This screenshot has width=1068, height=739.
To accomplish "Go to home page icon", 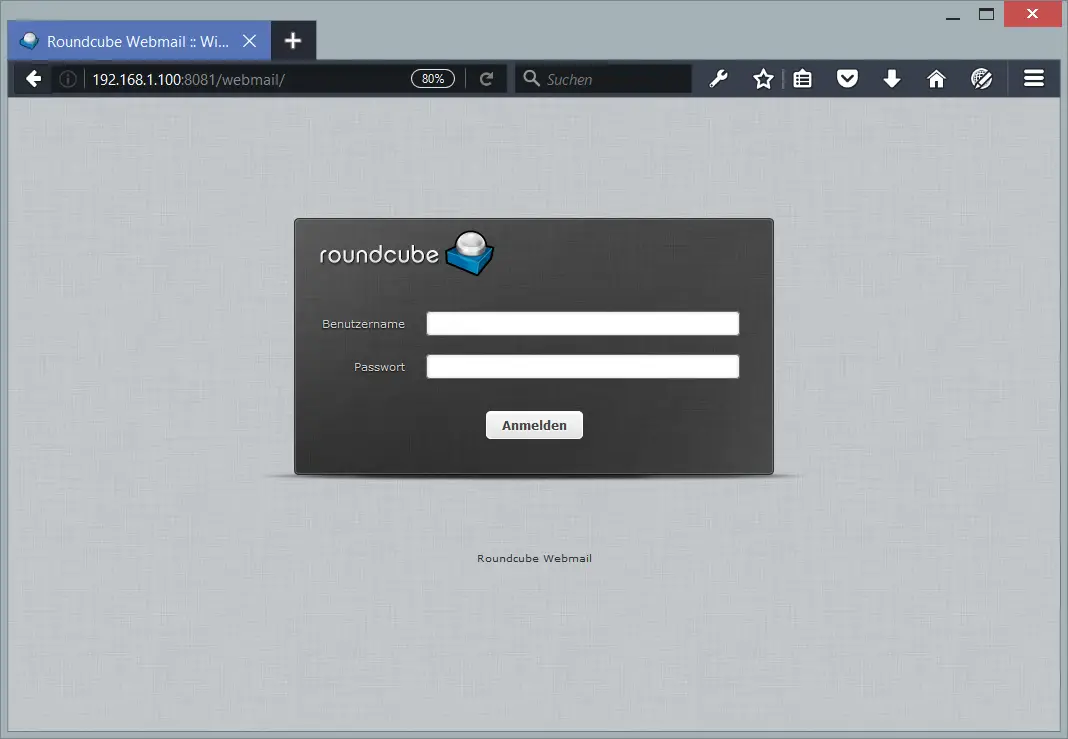I will (937, 79).
